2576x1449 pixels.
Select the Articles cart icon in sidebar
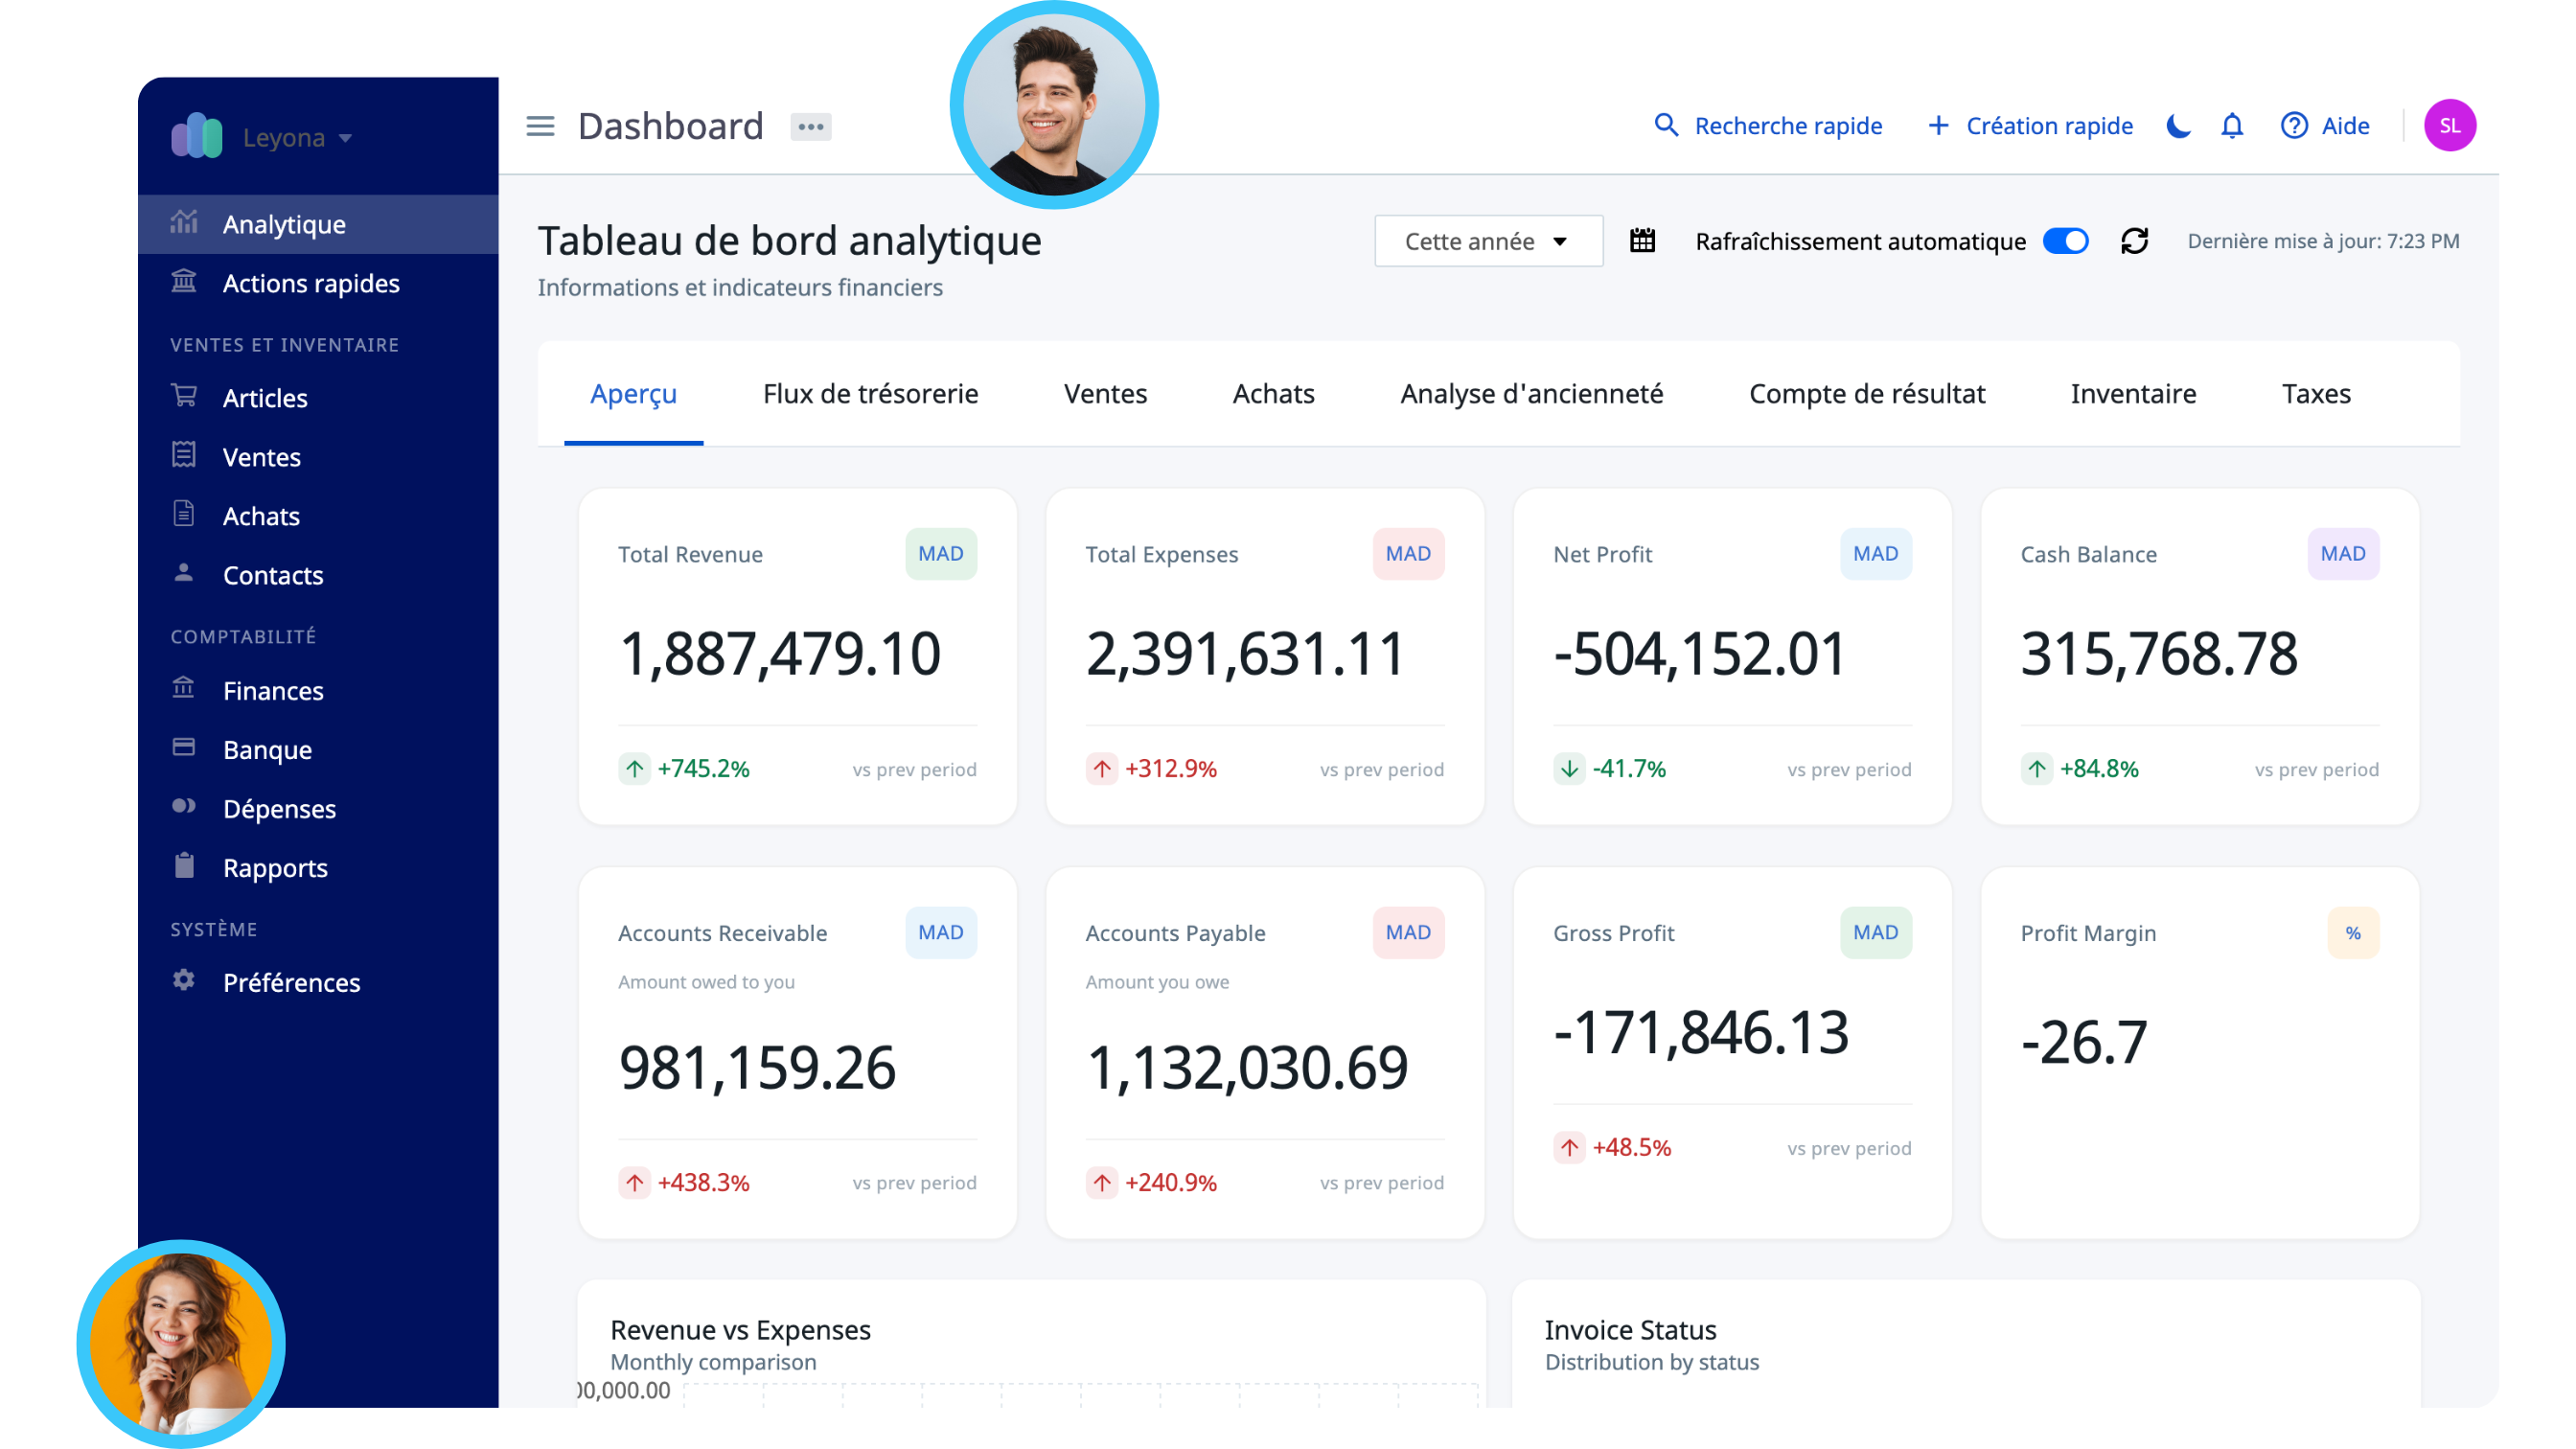coord(184,397)
